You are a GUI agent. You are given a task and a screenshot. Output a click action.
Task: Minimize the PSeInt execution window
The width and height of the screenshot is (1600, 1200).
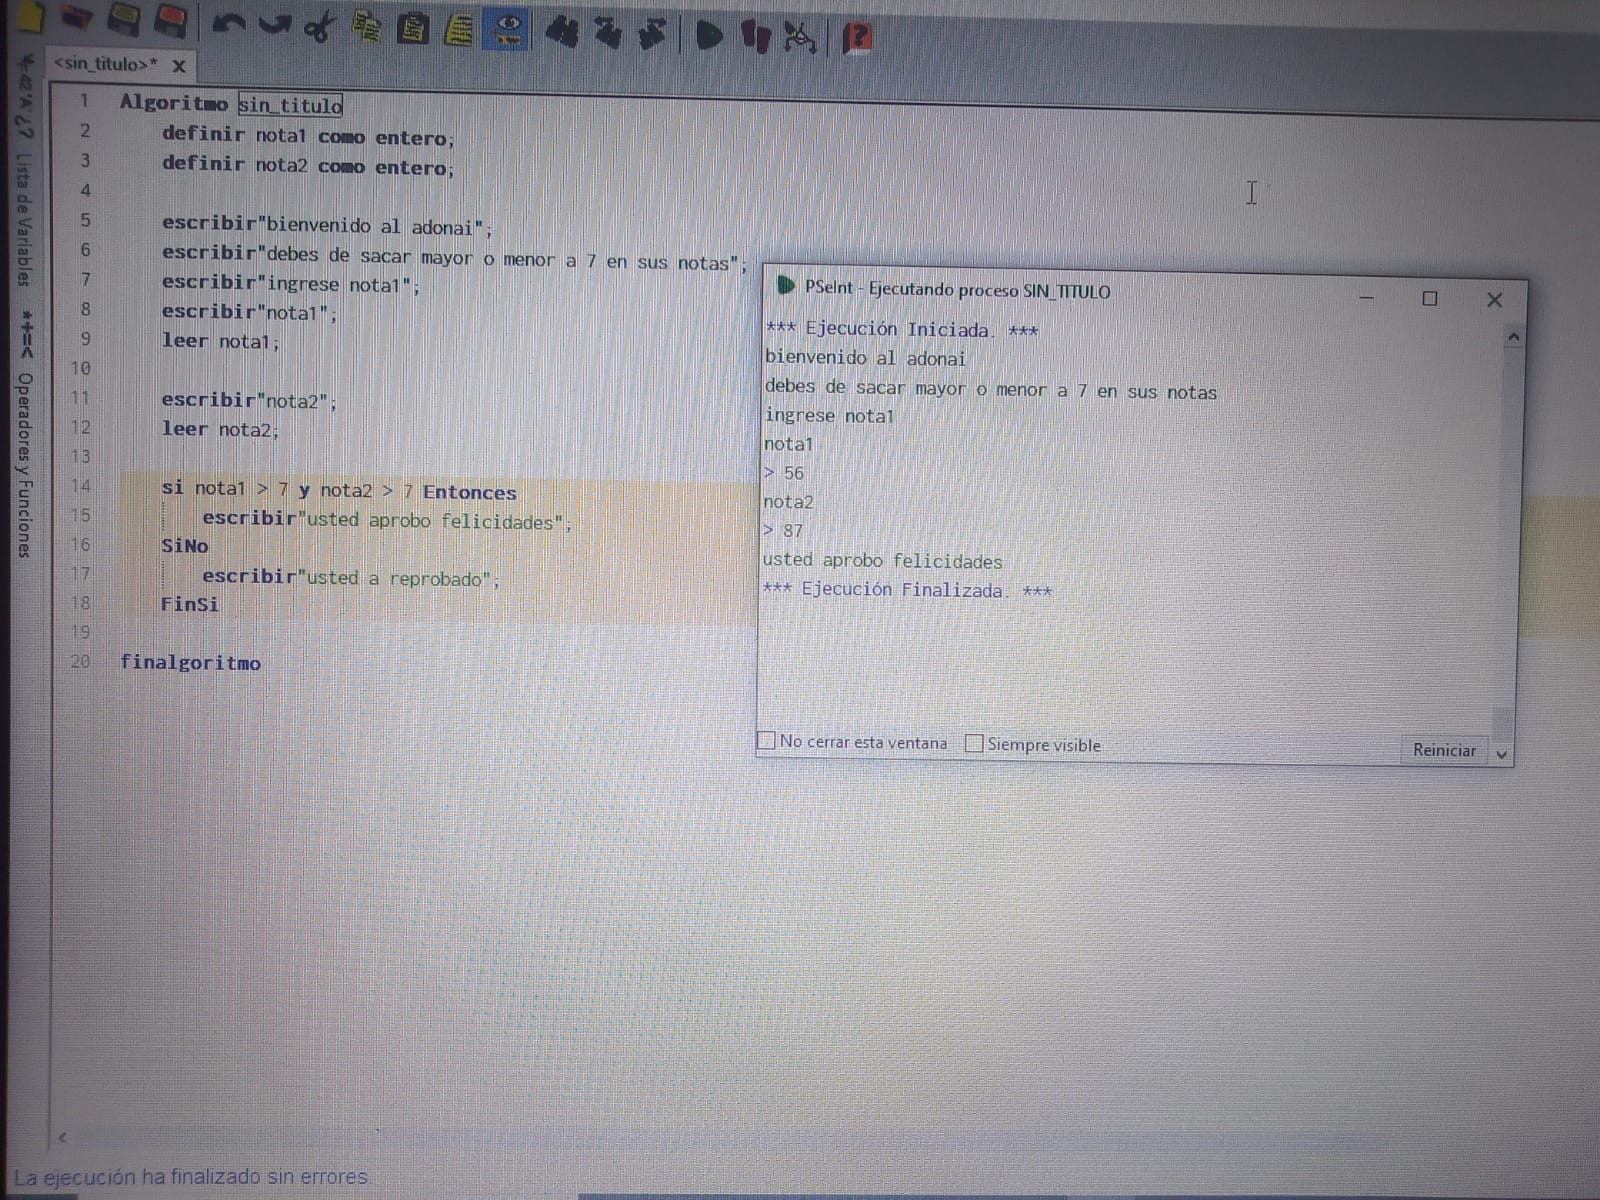pyautogui.click(x=1367, y=297)
